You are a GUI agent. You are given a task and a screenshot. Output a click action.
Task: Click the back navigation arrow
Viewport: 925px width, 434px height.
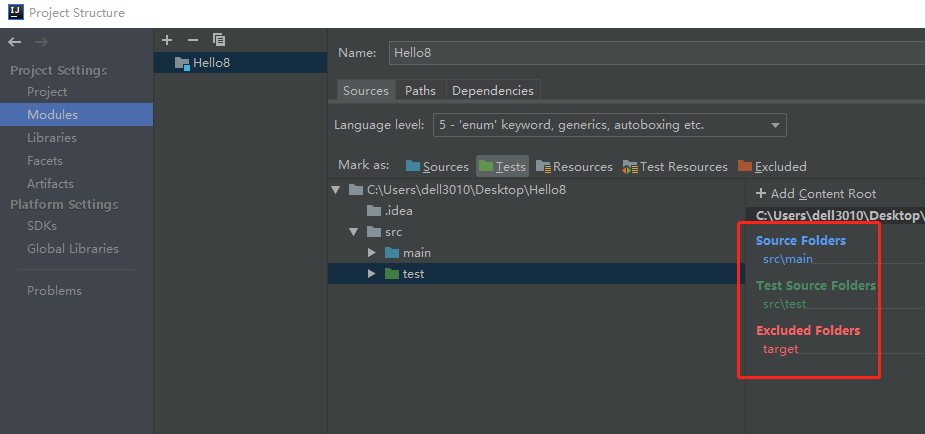tap(14, 42)
